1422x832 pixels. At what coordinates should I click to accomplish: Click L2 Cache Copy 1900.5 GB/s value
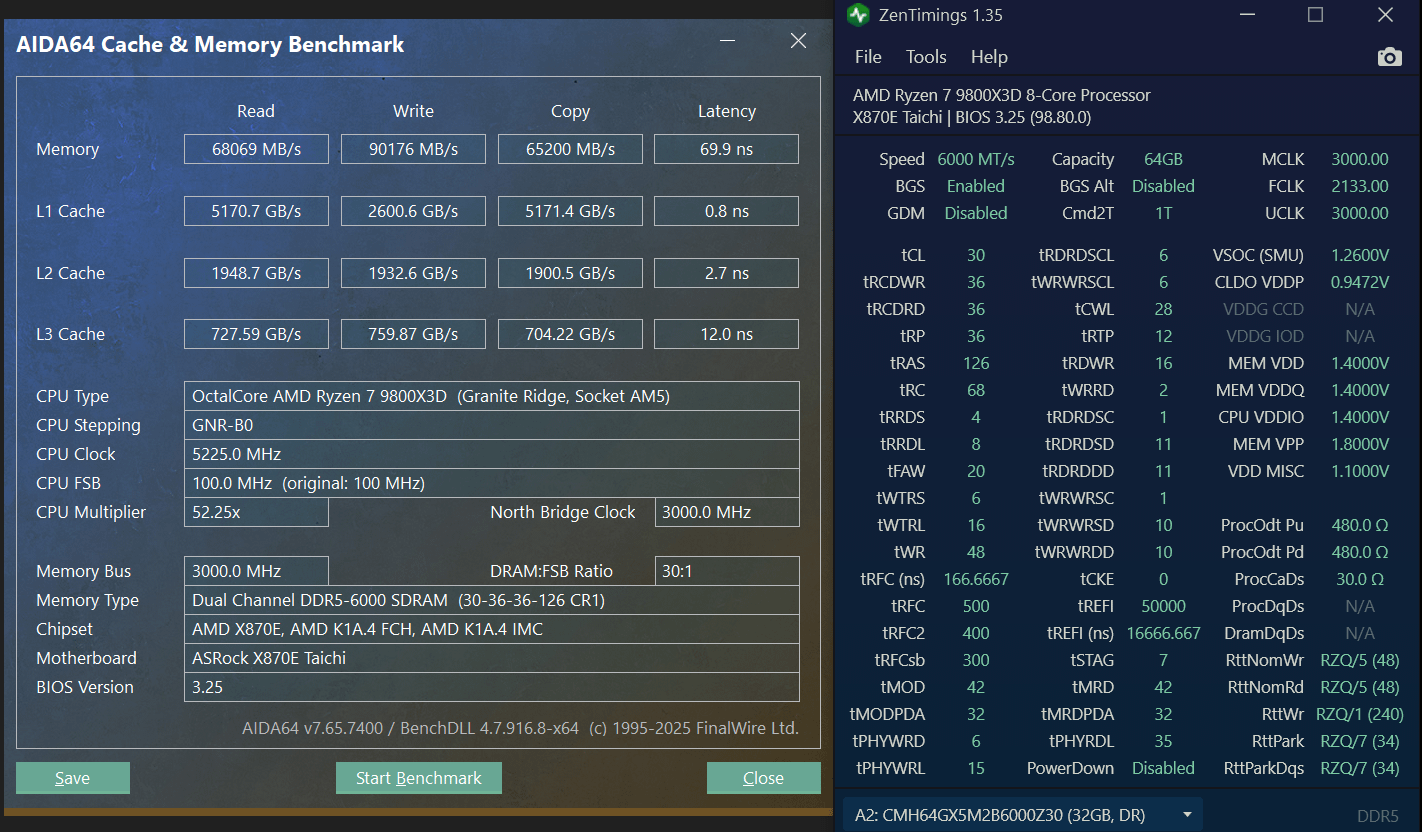pos(570,273)
